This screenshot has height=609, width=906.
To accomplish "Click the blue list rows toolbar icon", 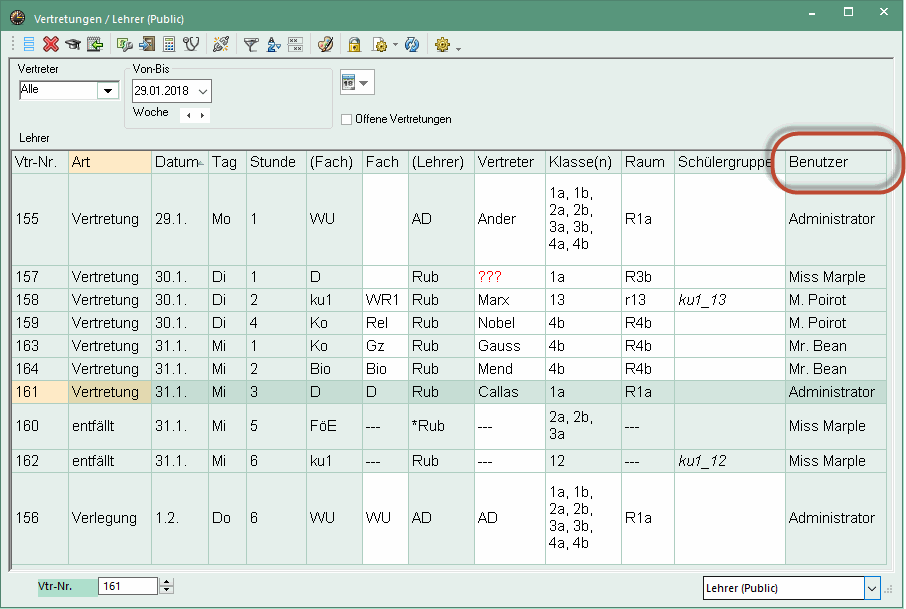I will [x=28, y=44].
